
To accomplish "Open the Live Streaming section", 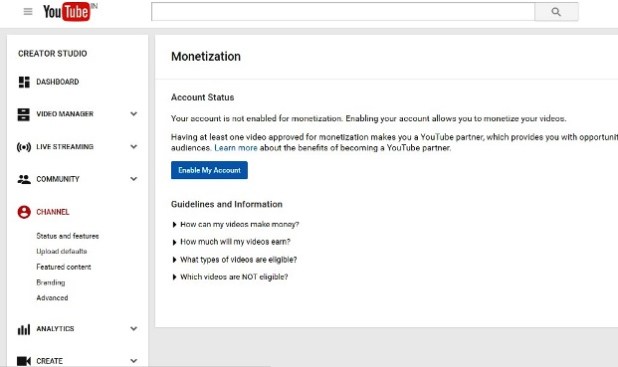I will 65,147.
